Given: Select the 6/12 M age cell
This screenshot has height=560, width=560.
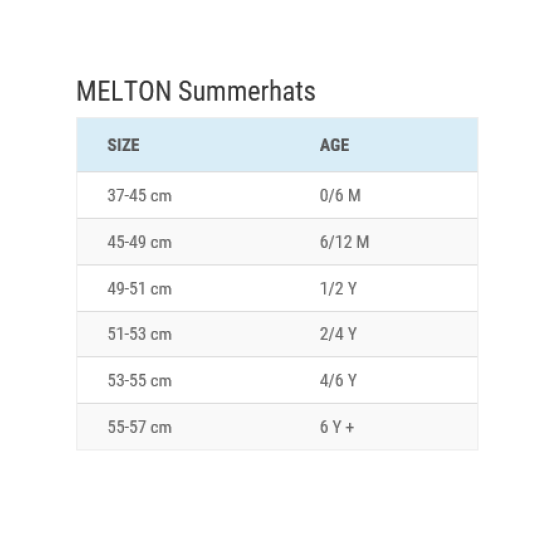Looking at the screenshot, I should (345, 242).
